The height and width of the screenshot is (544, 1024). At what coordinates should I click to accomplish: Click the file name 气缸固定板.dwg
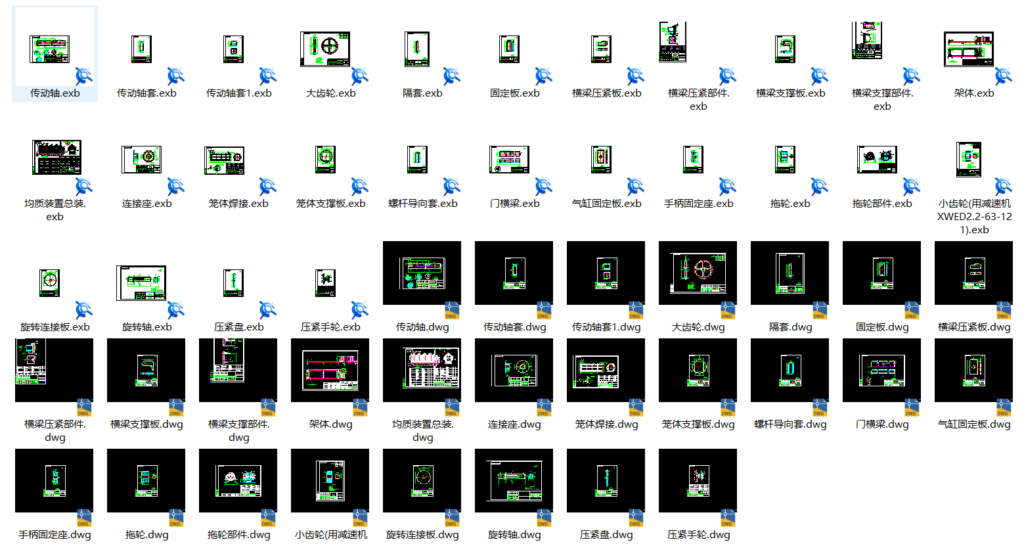(974, 424)
